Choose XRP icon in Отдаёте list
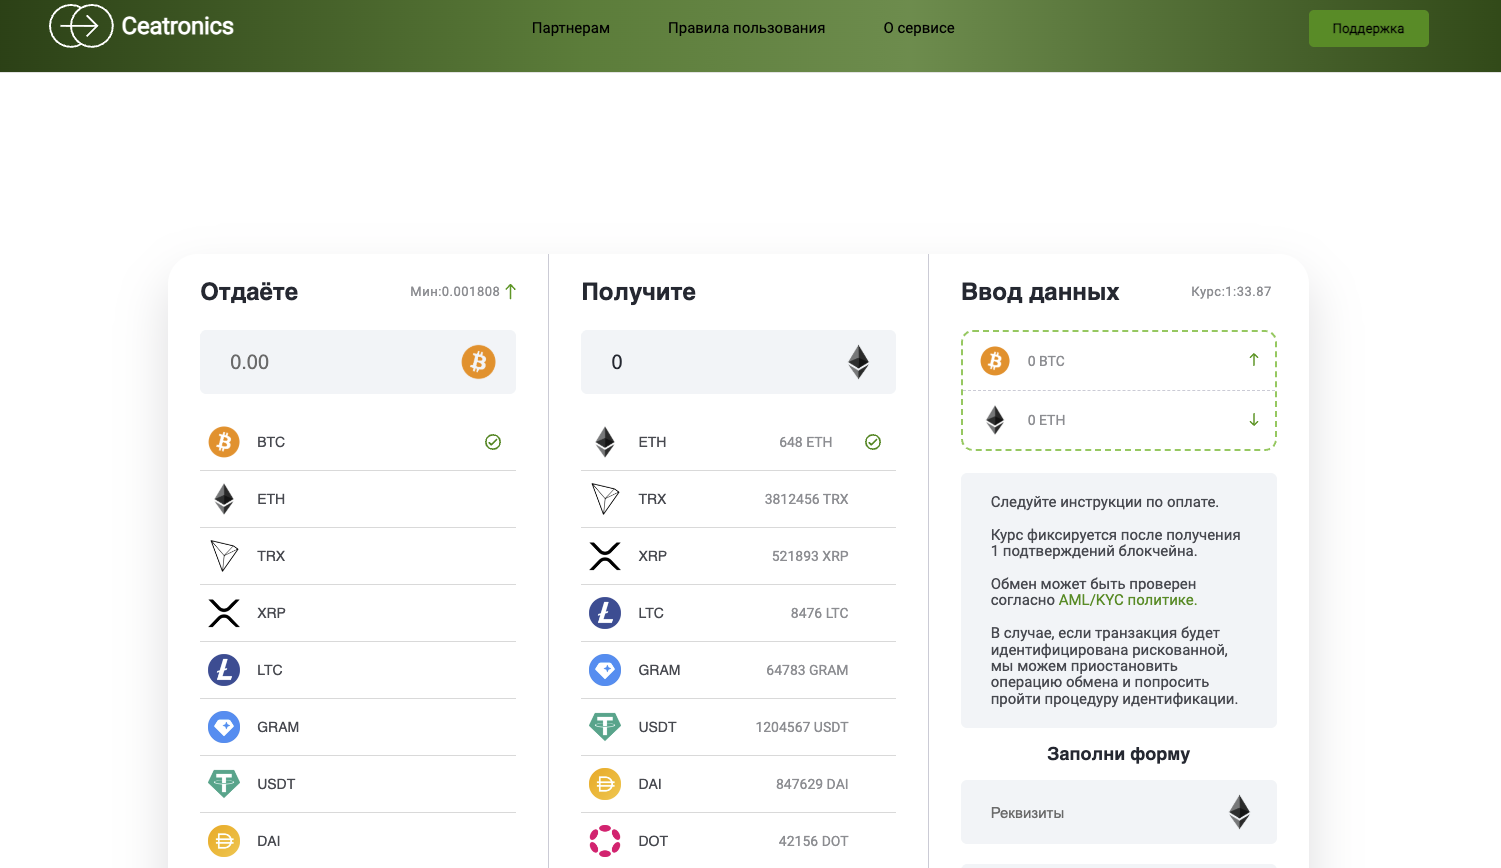 click(x=224, y=613)
